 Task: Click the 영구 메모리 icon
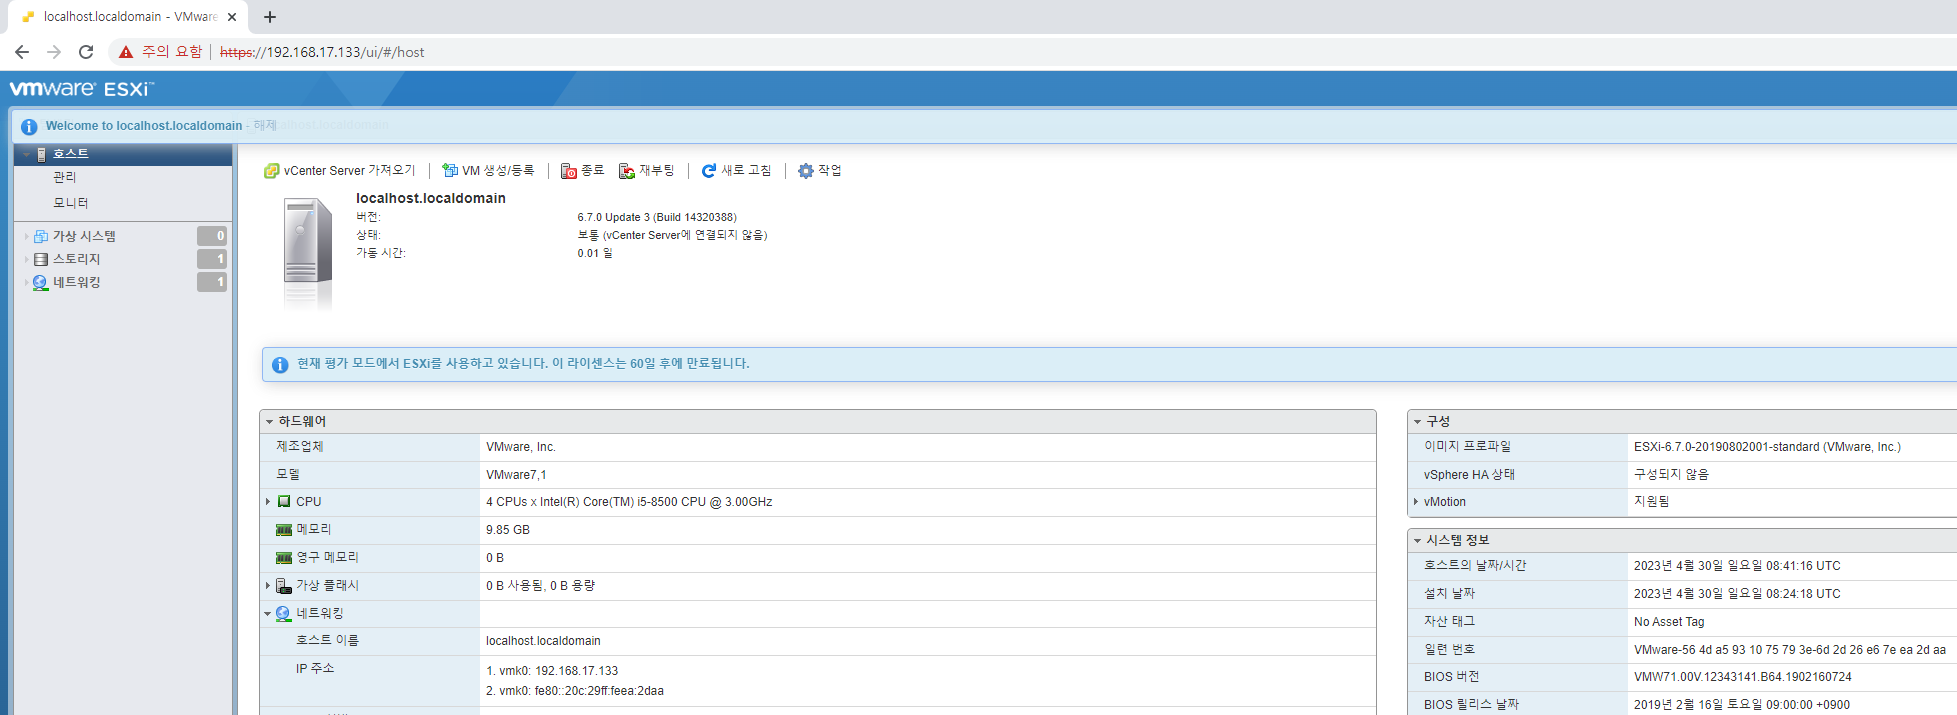pyautogui.click(x=284, y=558)
